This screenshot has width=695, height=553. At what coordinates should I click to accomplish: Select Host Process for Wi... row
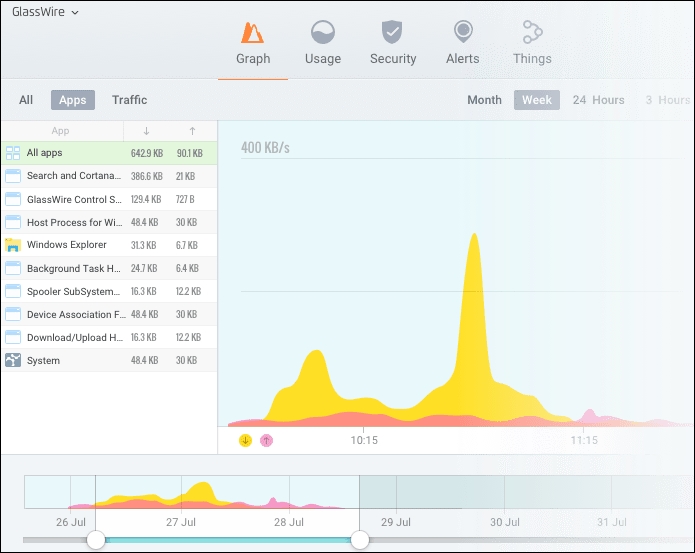(109, 222)
